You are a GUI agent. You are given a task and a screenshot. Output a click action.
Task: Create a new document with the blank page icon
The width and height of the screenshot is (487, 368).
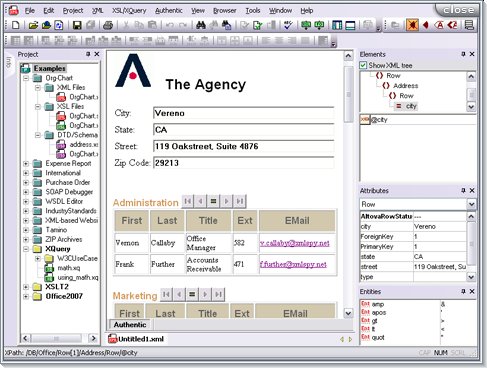(x=15, y=25)
